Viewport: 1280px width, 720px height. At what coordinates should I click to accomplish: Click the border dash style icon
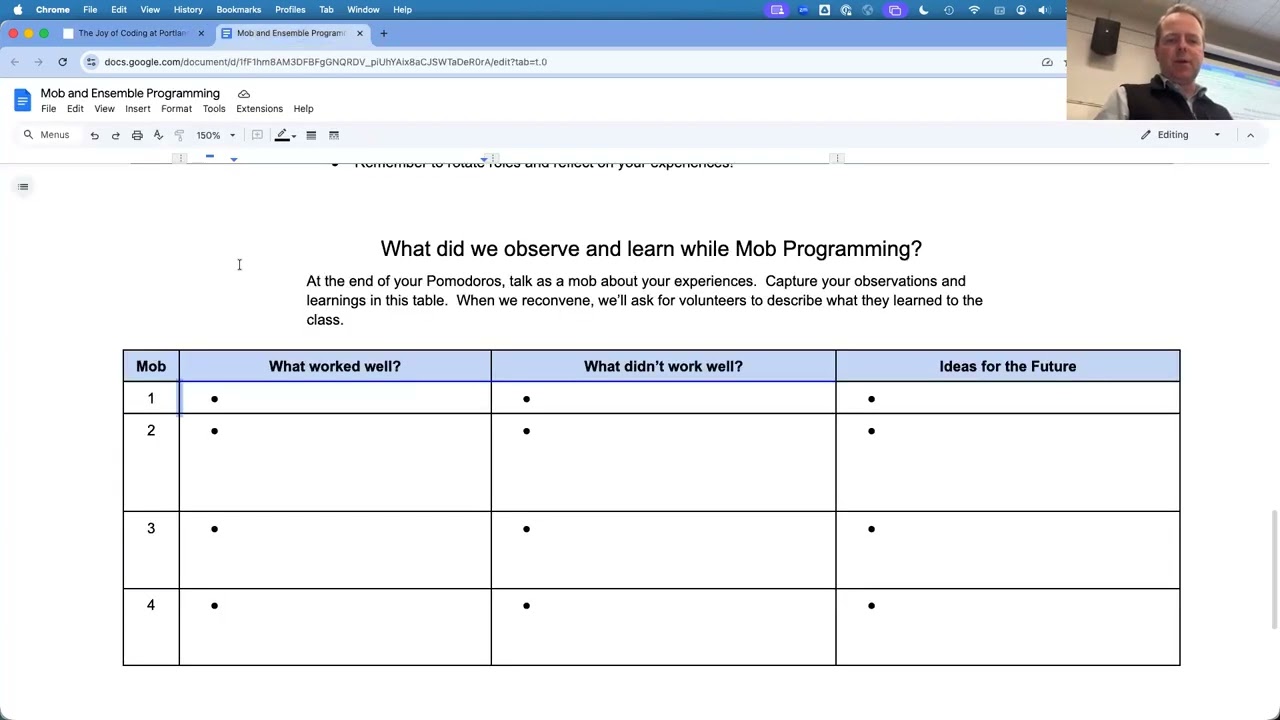pos(334,135)
